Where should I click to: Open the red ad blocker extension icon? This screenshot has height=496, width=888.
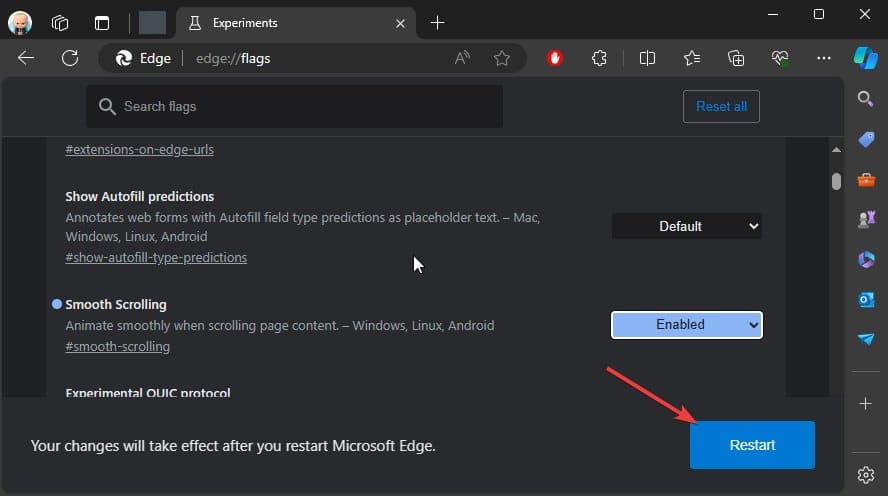[x=554, y=58]
